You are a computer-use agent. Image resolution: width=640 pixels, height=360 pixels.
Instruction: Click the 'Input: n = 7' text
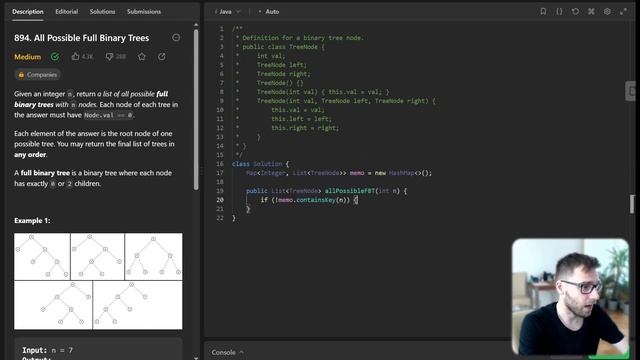(47, 350)
